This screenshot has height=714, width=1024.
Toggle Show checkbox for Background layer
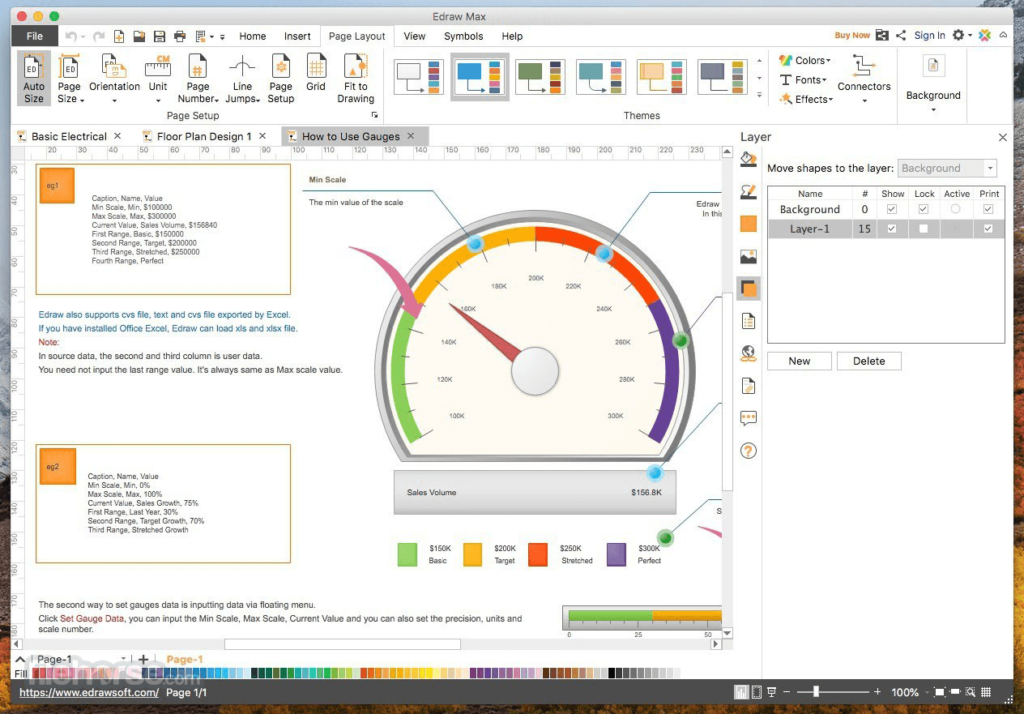891,209
